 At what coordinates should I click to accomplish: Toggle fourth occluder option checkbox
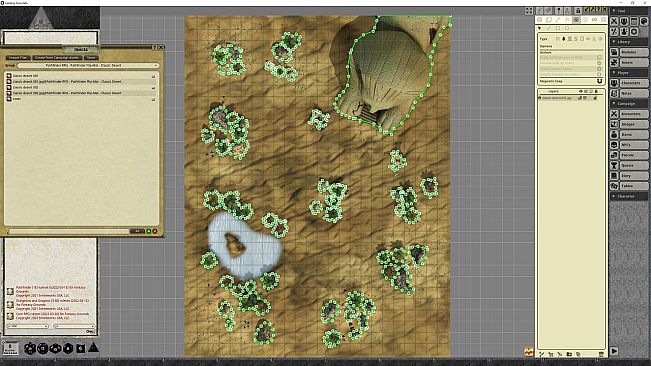[x=599, y=74]
